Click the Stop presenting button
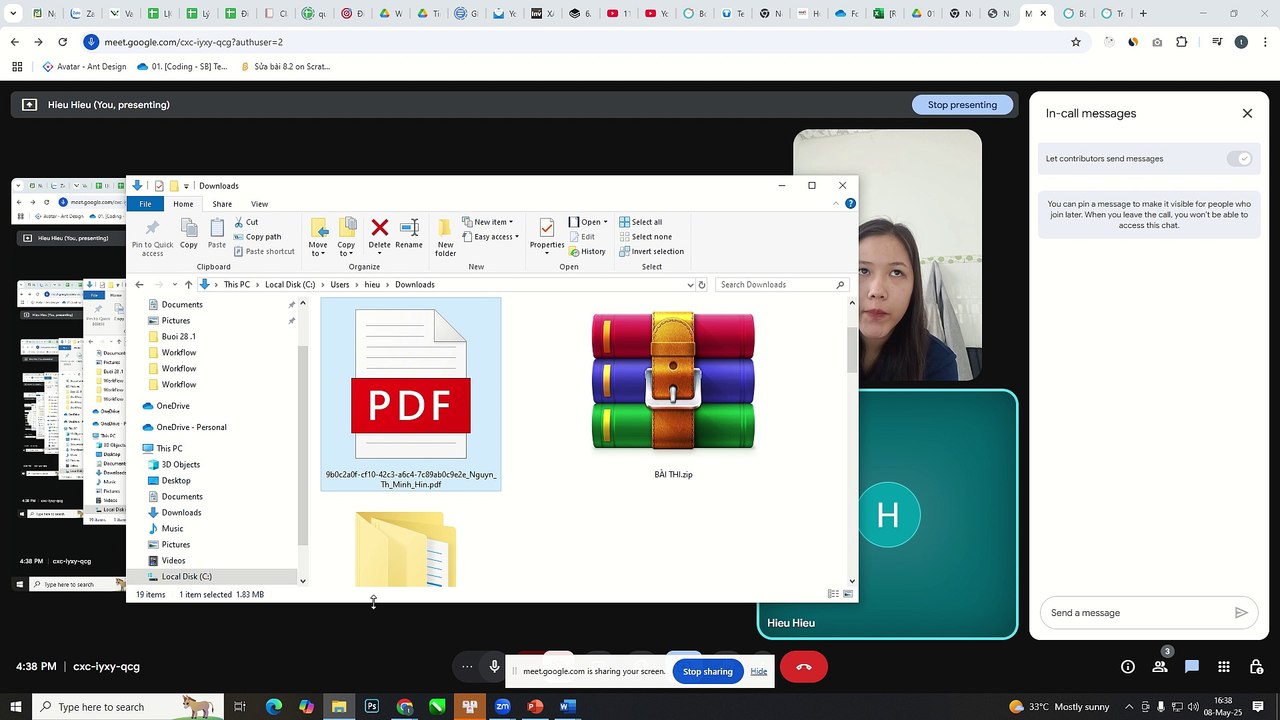The image size is (1280, 720). coord(962,105)
